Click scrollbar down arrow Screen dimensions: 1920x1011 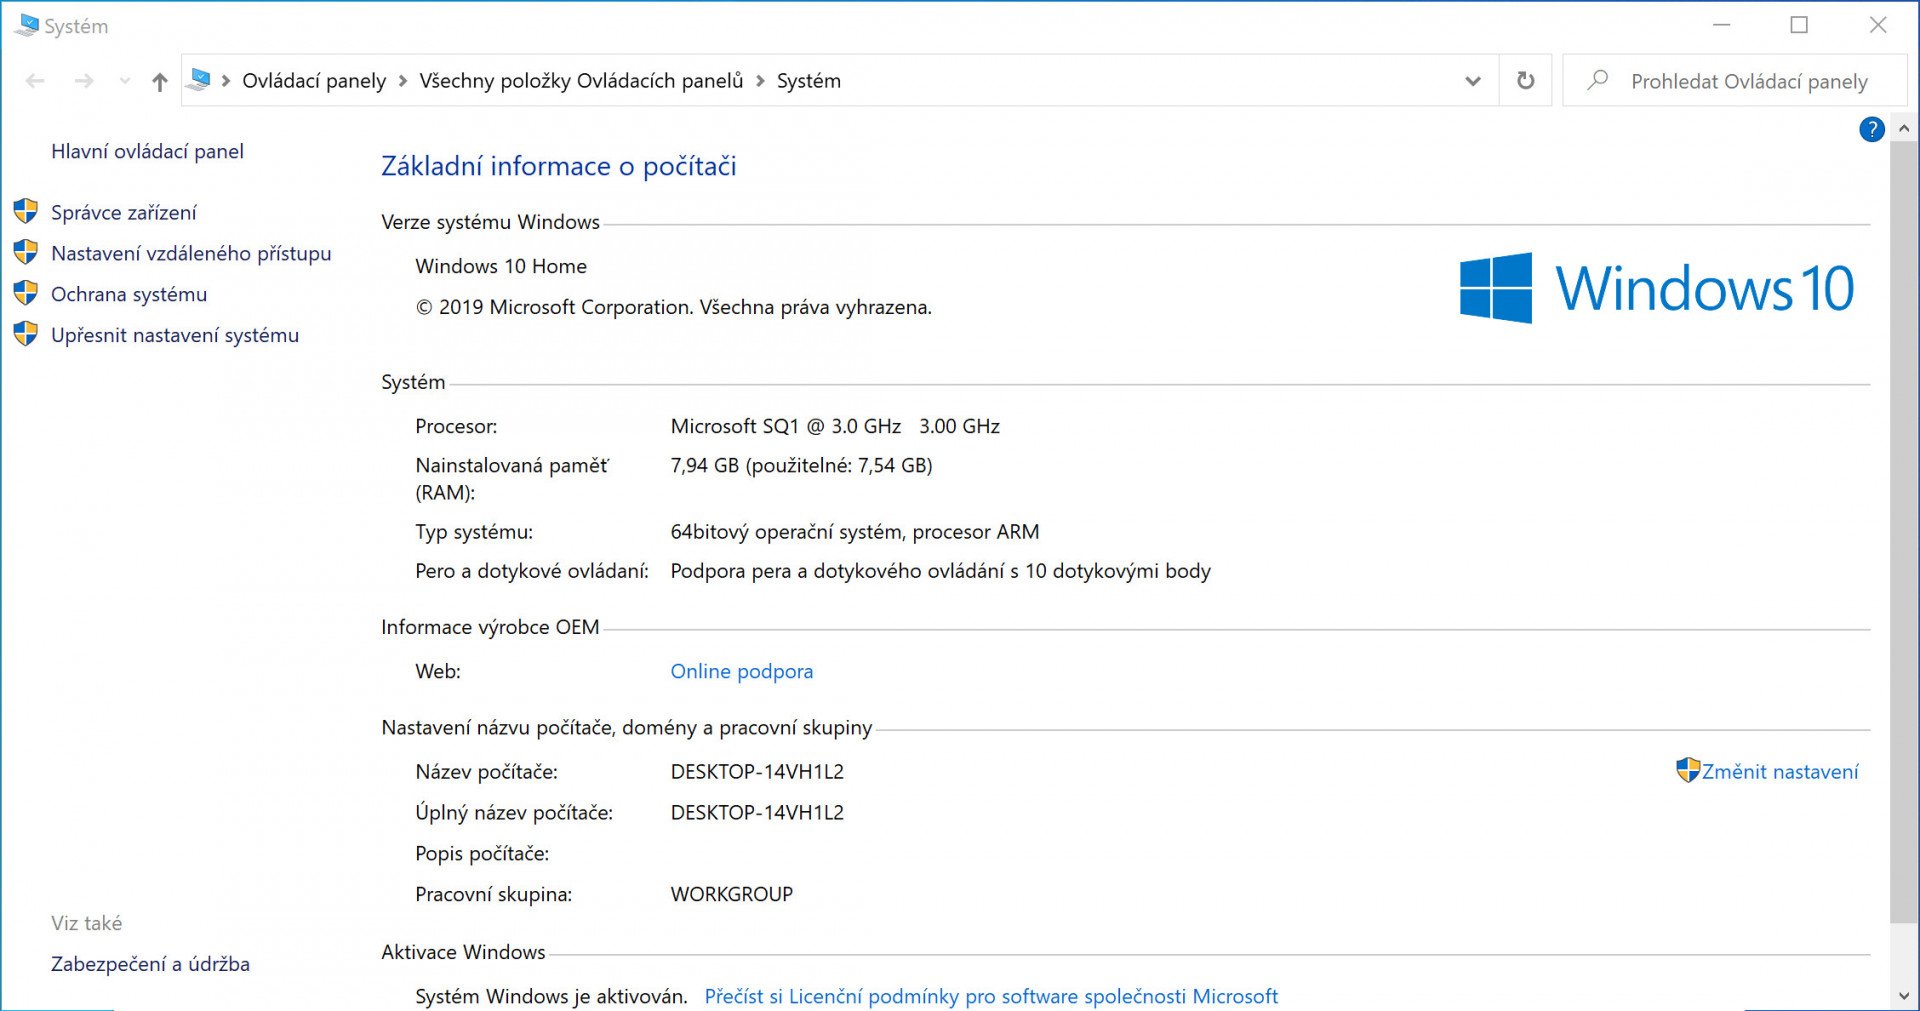(x=1903, y=996)
